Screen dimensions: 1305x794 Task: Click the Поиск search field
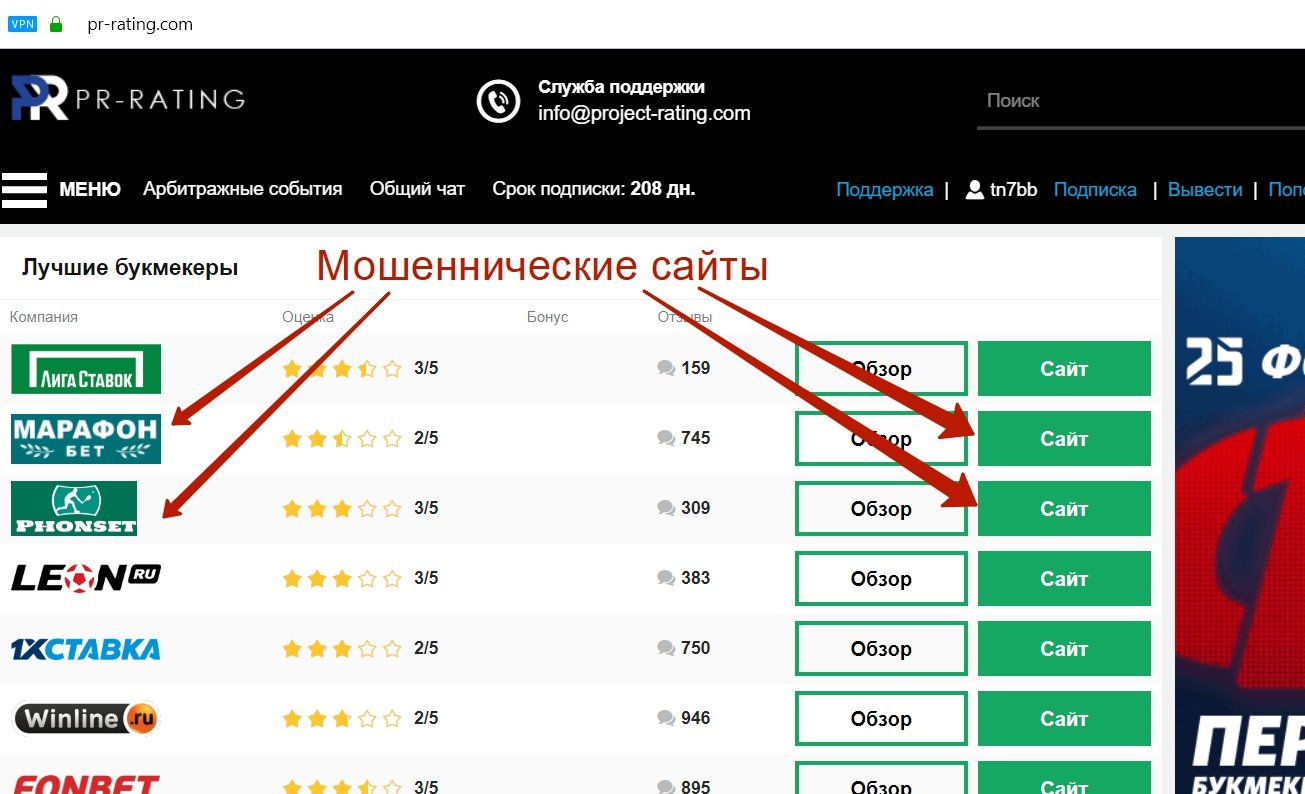[x=1141, y=101]
